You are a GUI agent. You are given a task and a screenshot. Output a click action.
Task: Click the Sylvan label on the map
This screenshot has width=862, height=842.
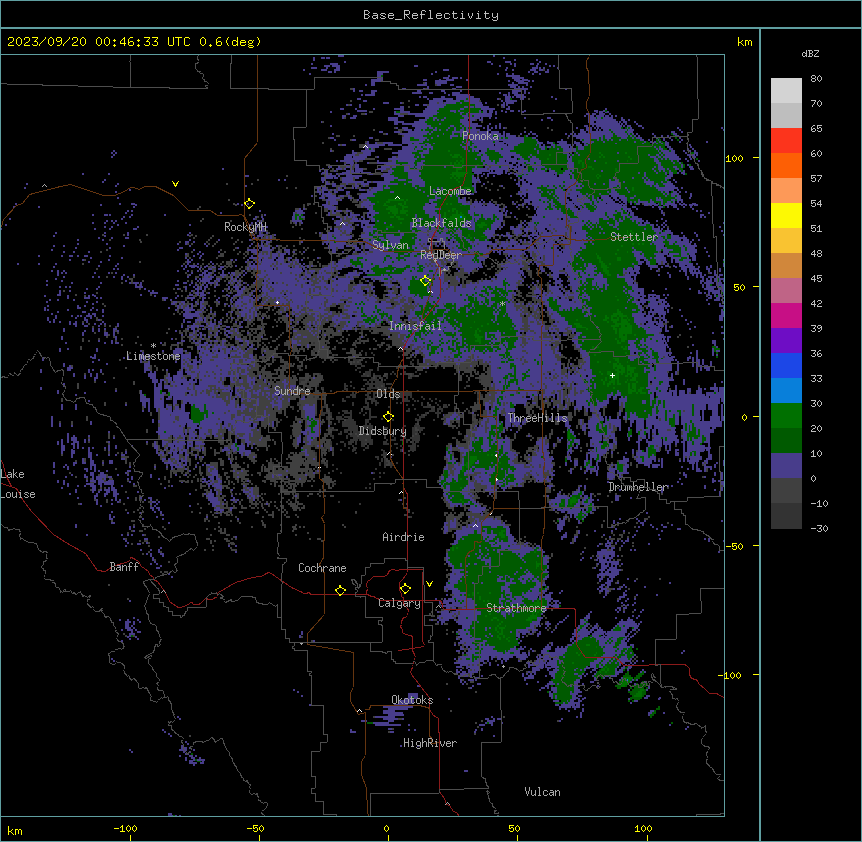(390, 245)
